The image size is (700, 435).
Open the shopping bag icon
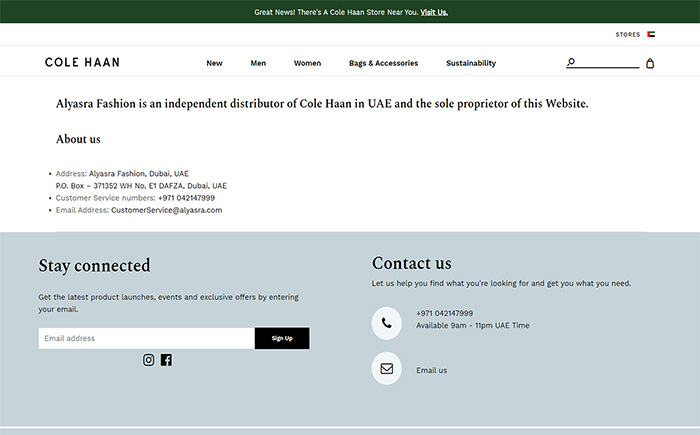(650, 63)
